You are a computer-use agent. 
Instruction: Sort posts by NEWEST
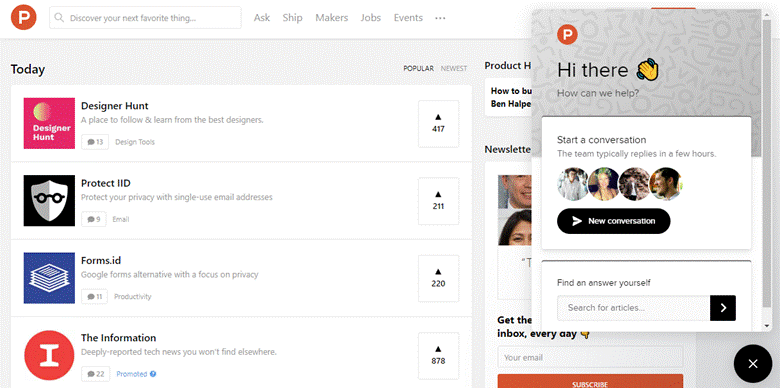pyautogui.click(x=454, y=69)
